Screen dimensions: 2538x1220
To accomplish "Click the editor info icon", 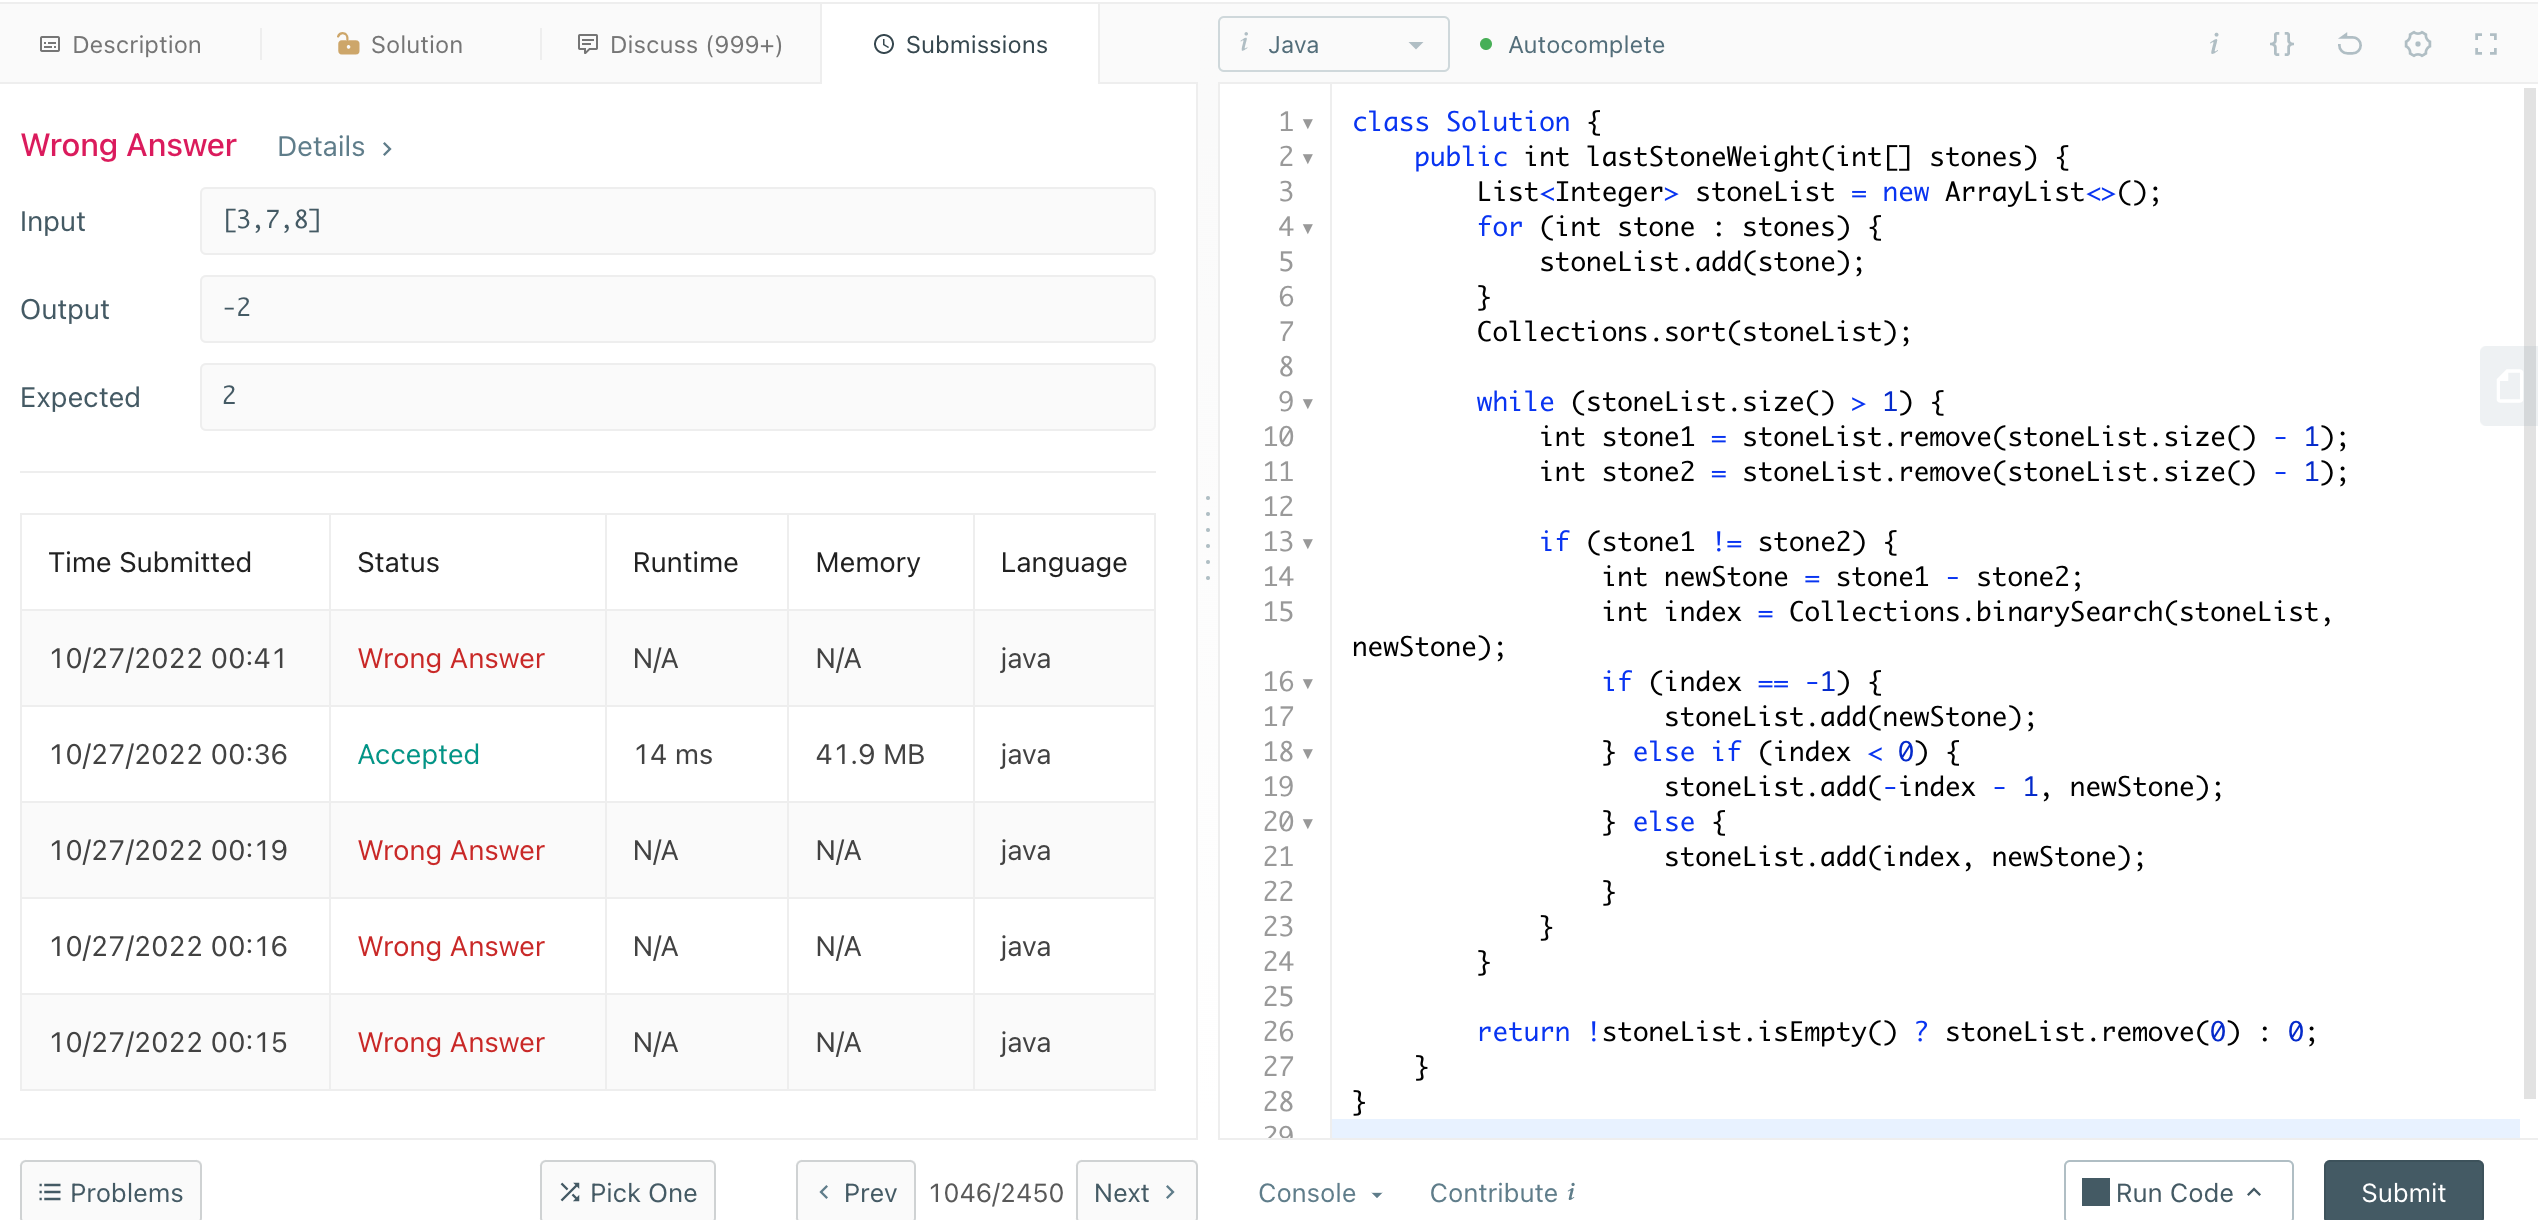I will click(2214, 44).
